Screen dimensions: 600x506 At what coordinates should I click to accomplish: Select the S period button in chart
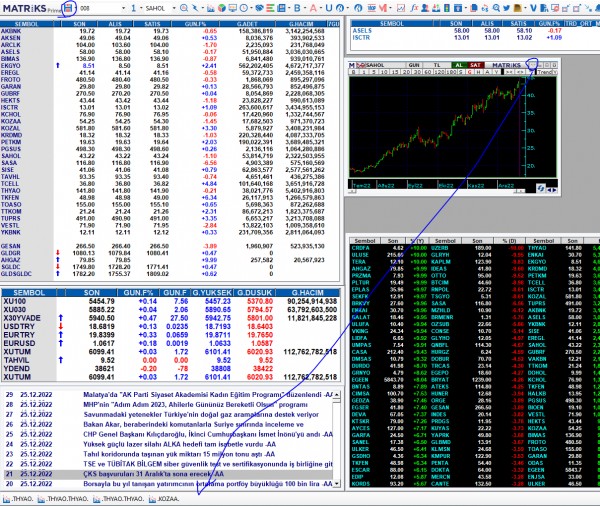(460, 72)
